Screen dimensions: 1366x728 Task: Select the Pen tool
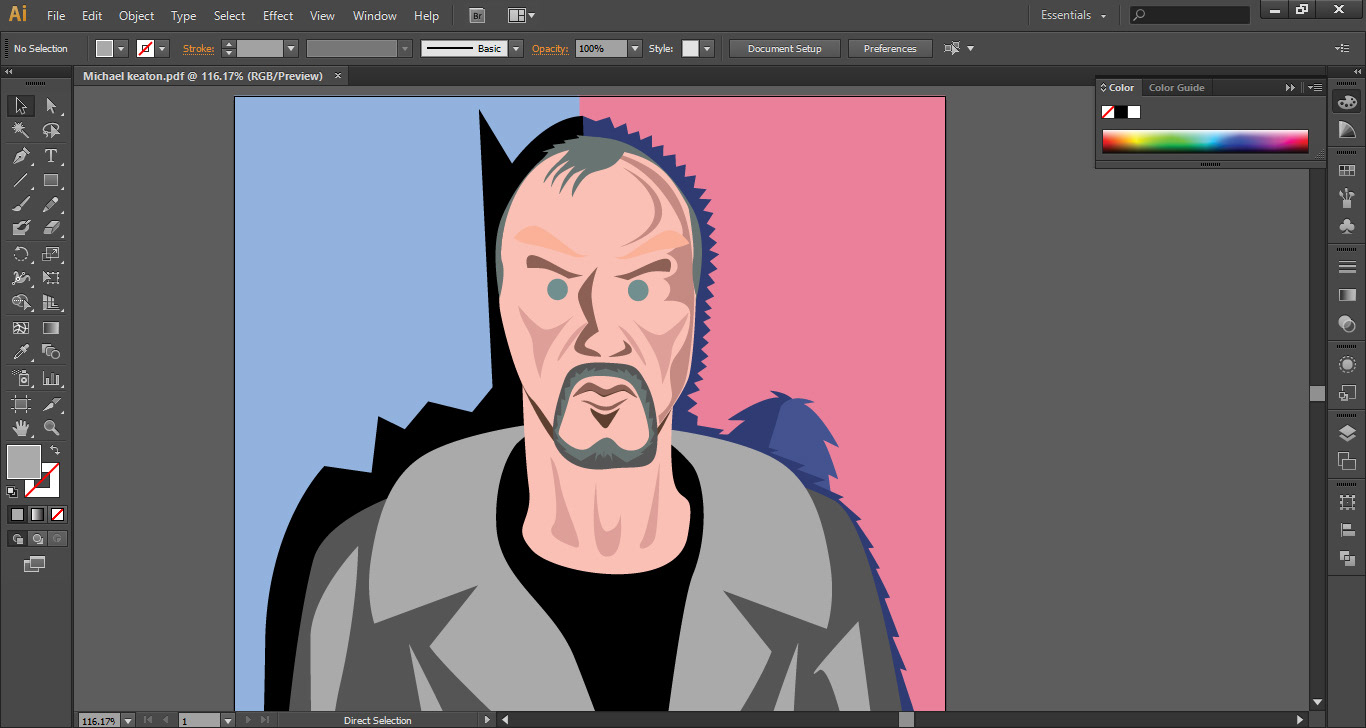(x=20, y=156)
